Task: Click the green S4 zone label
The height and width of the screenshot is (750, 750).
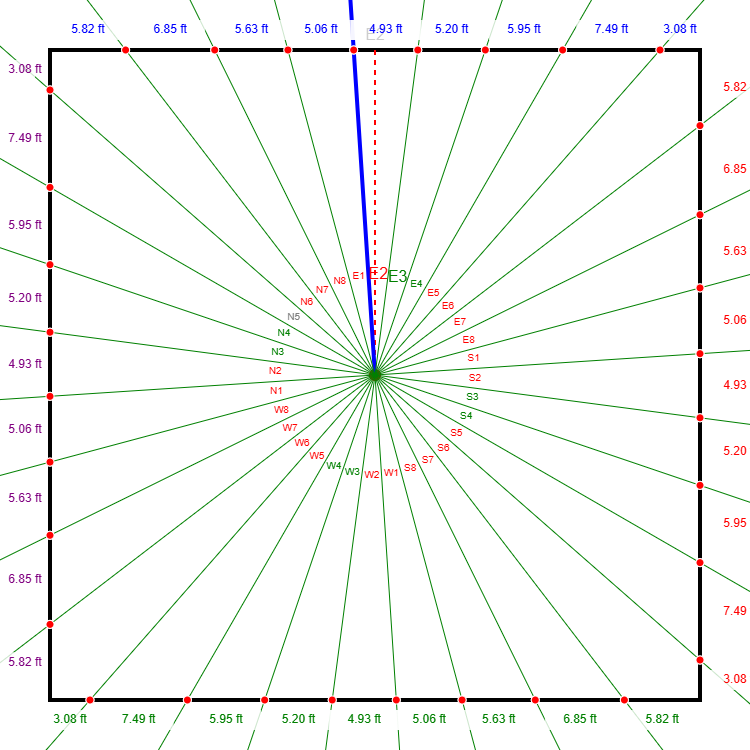Action: click(x=466, y=416)
